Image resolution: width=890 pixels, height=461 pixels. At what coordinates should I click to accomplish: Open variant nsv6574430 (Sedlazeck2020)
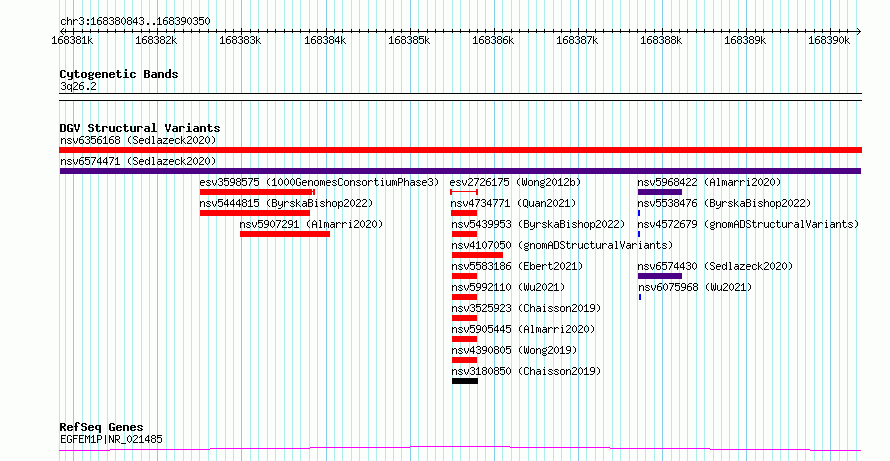715,266
